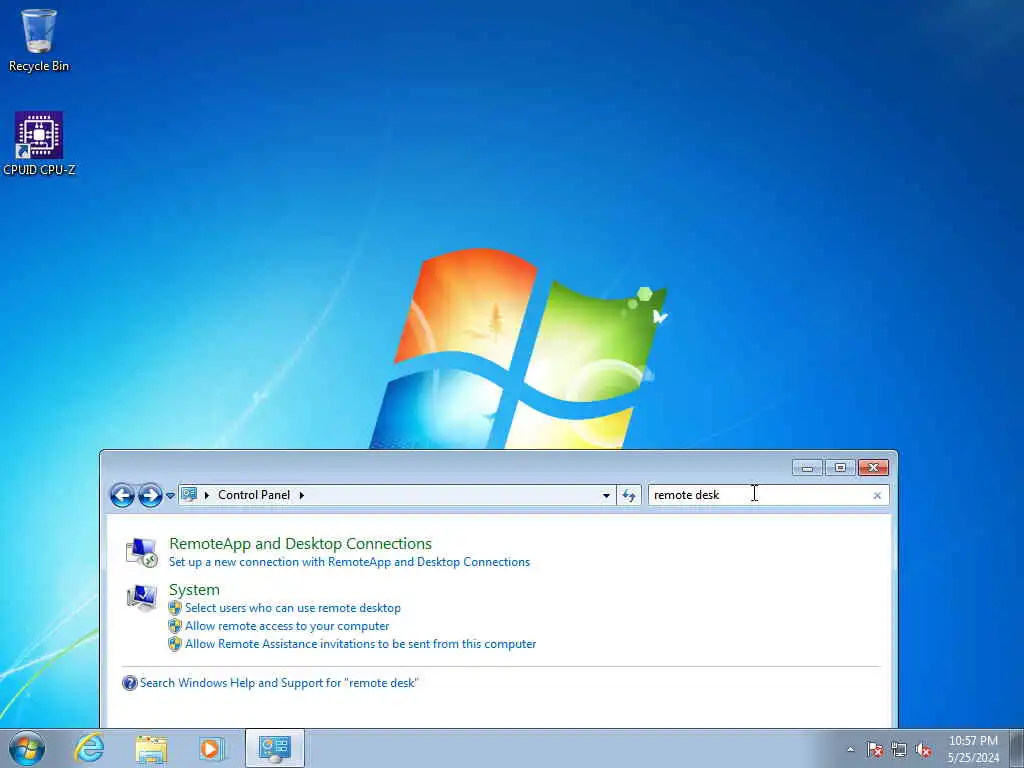
Task: Click the RemoteApp and Desktop Connections icon
Action: point(141,552)
